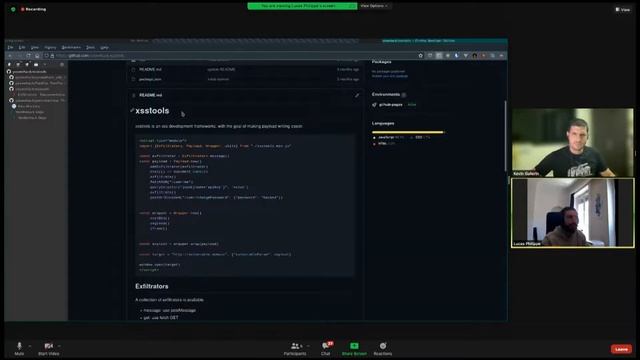Click the green encryption shield icon
The height and width of the screenshot is (360, 640).
point(13,9)
